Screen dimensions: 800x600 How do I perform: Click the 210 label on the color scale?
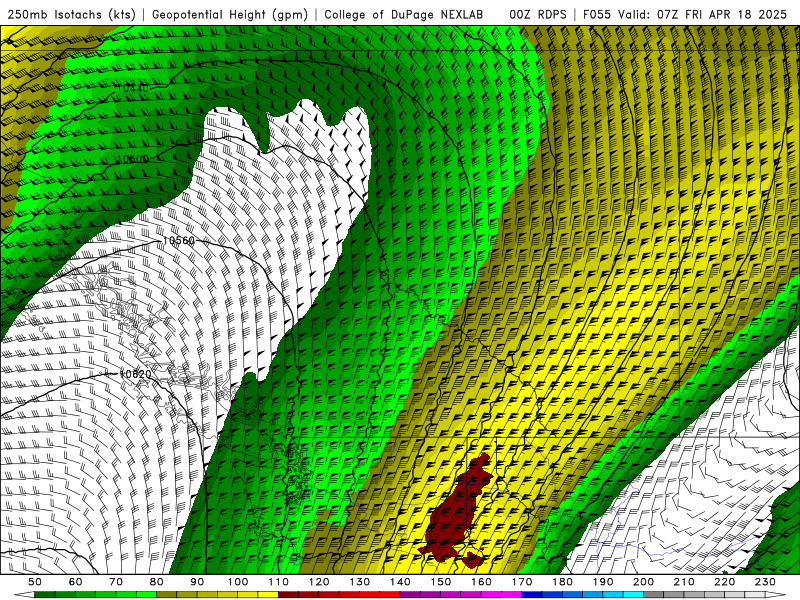[684, 582]
